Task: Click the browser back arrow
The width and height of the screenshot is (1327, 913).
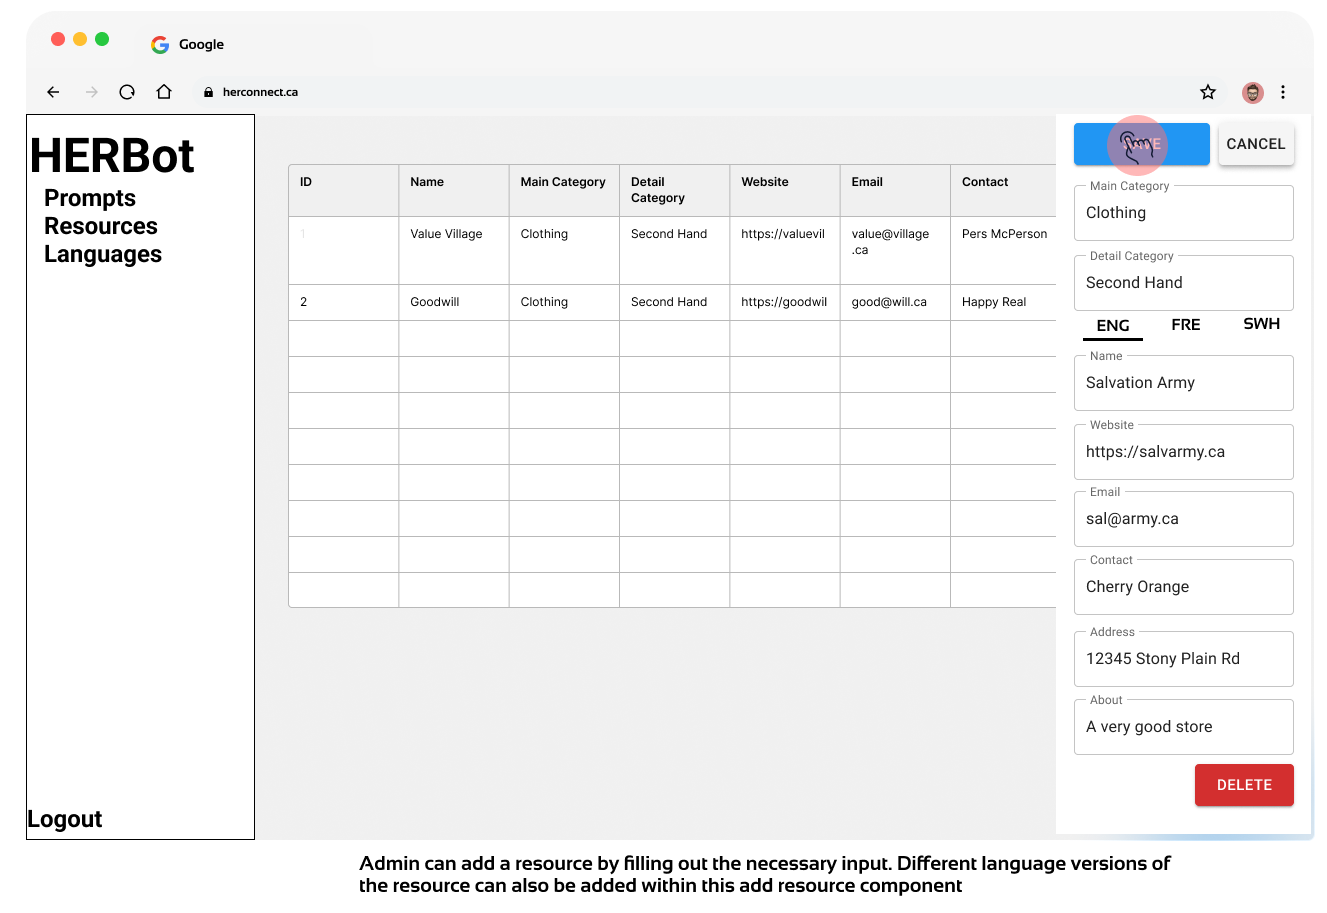Action: tap(54, 92)
